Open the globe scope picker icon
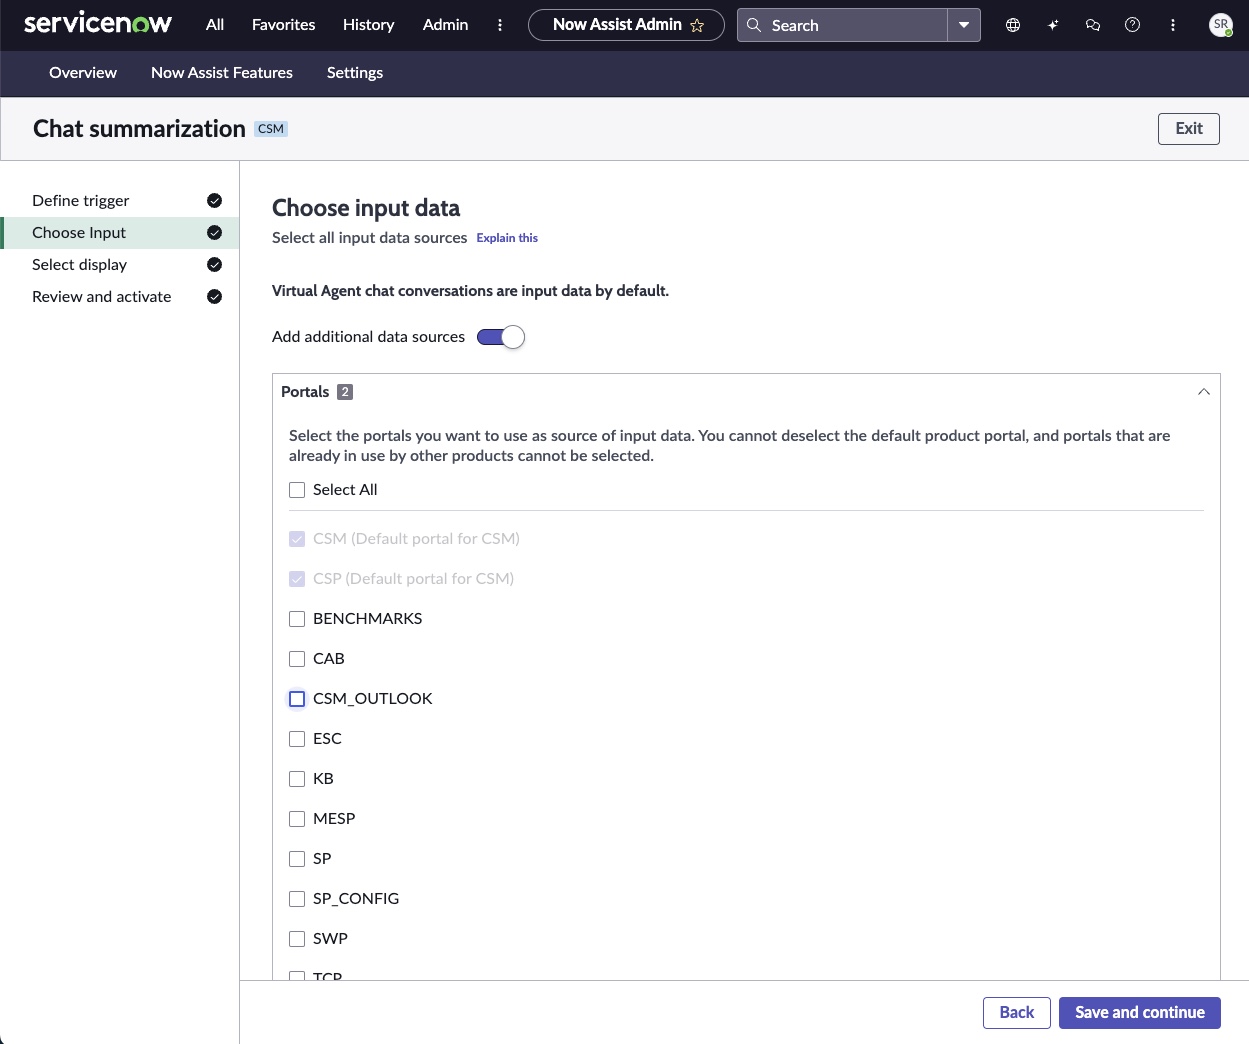Image resolution: width=1249 pixels, height=1044 pixels. point(1013,25)
